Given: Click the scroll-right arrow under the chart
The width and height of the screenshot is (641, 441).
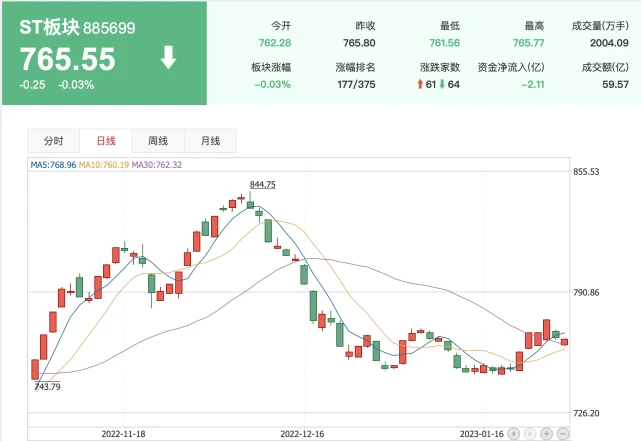Looking at the screenshot, I should click(x=530, y=434).
